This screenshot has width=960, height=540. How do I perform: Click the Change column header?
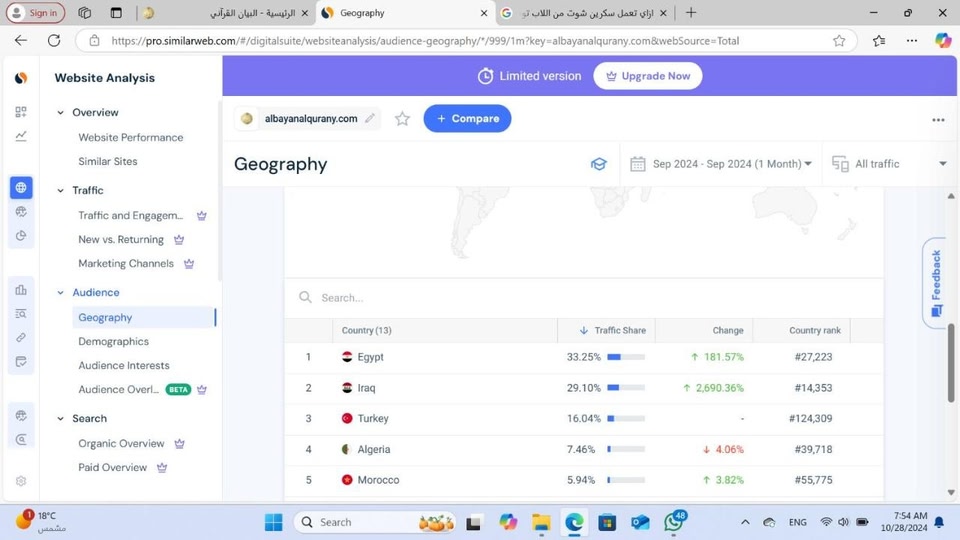727,330
